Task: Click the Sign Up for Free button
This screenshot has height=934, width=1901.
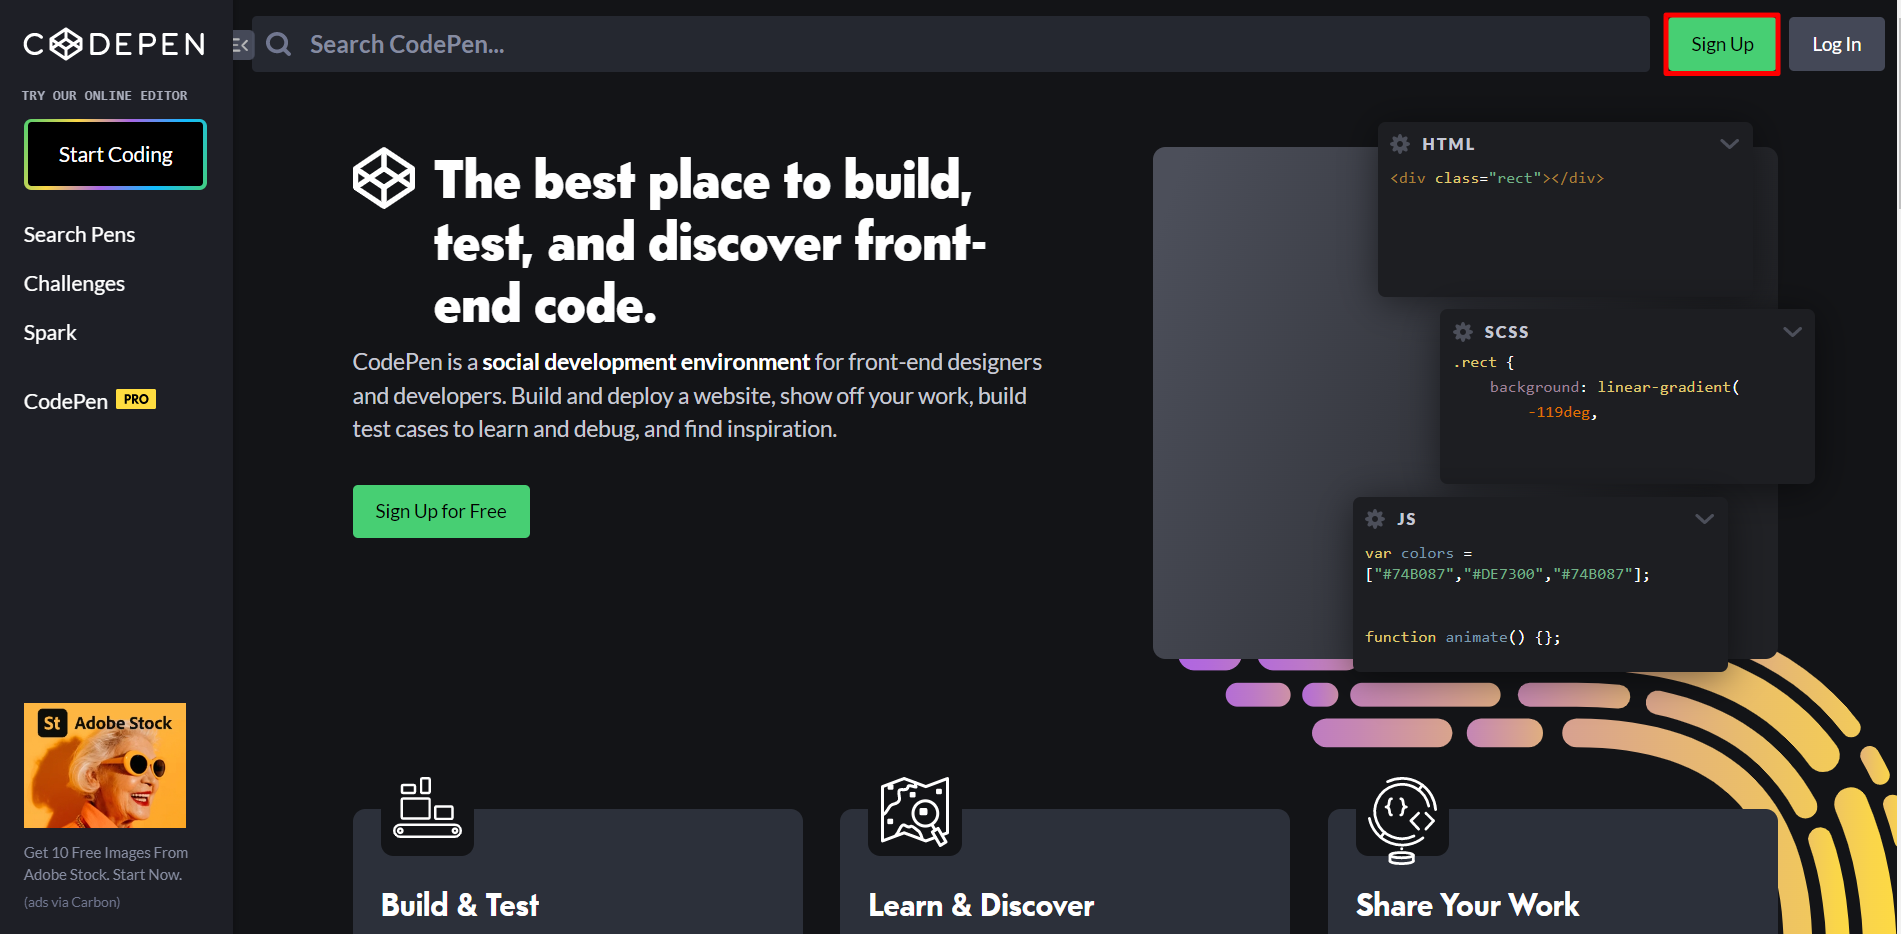Action: (x=441, y=511)
